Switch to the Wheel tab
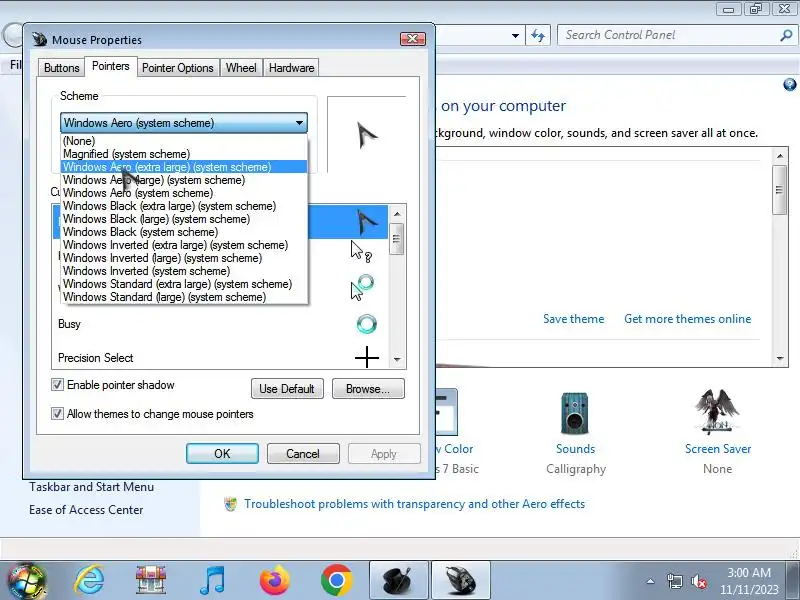 [241, 68]
